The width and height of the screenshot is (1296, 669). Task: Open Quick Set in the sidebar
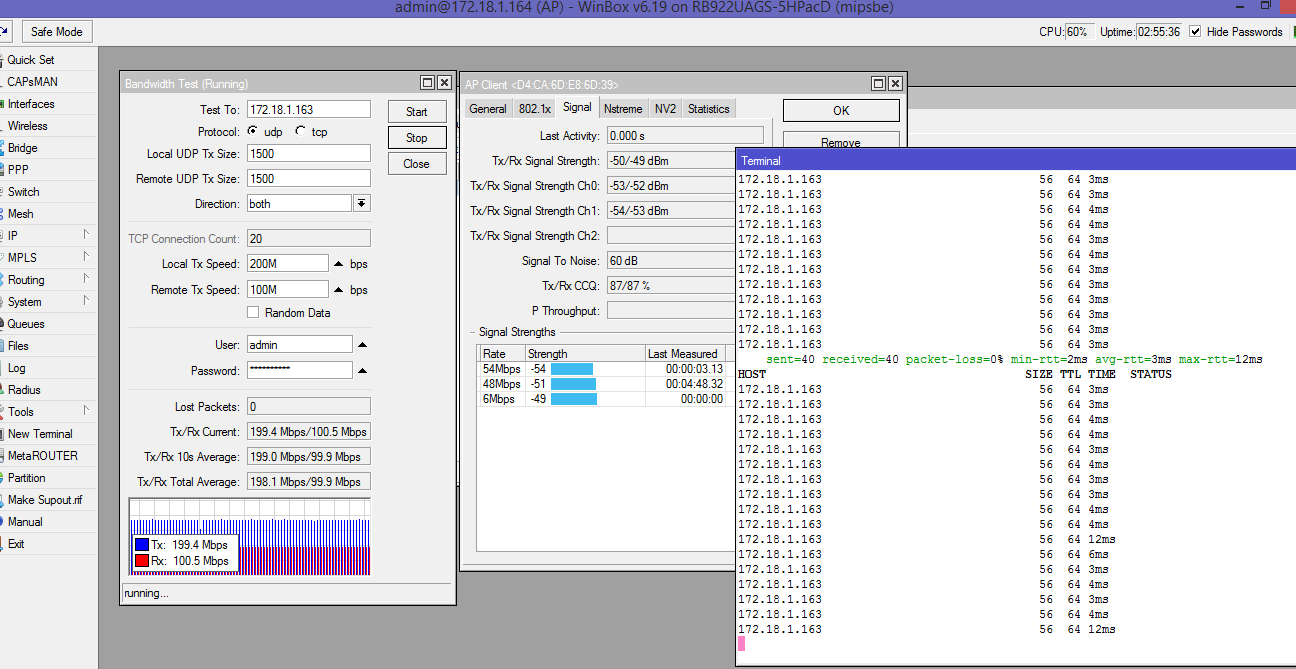(x=31, y=60)
